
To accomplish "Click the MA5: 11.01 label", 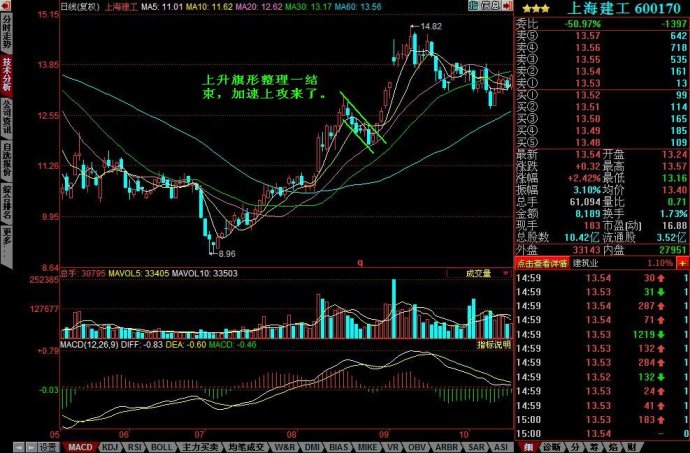I will (162, 7).
